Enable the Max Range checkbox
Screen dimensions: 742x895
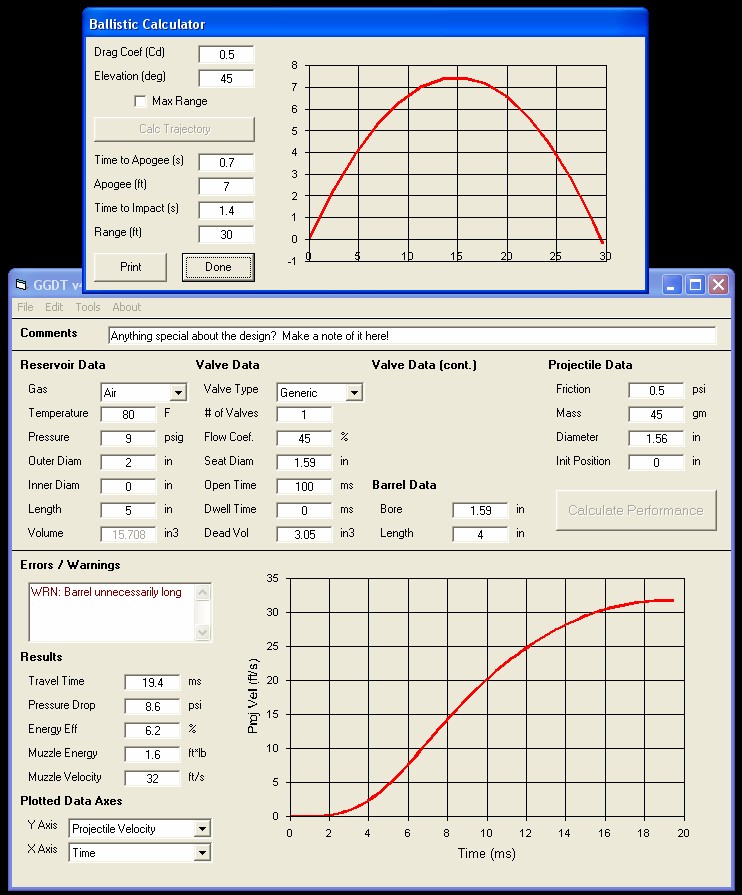(141, 101)
